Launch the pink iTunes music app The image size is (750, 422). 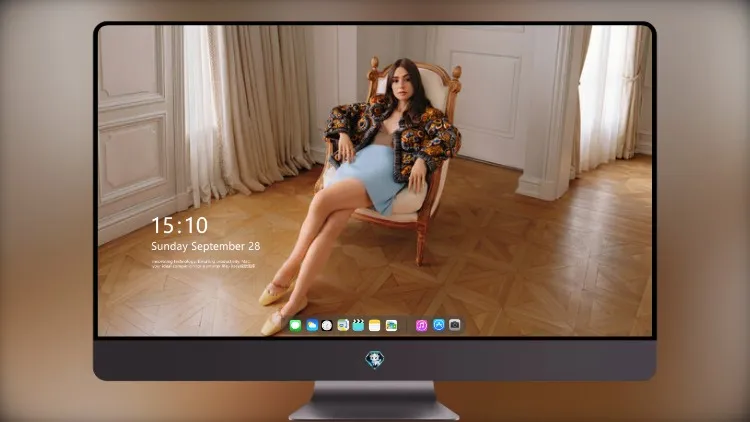(x=421, y=325)
